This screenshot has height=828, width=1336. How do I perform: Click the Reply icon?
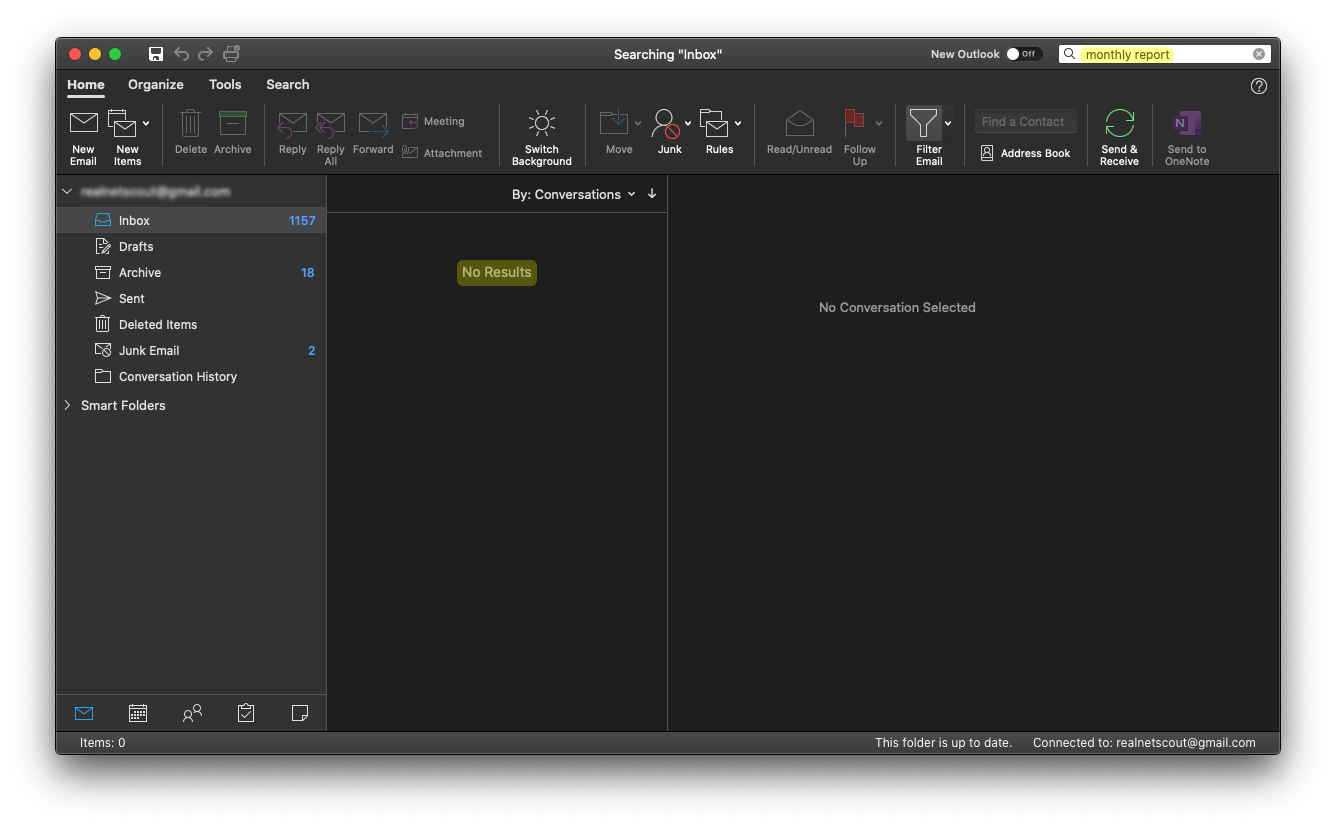(x=292, y=124)
